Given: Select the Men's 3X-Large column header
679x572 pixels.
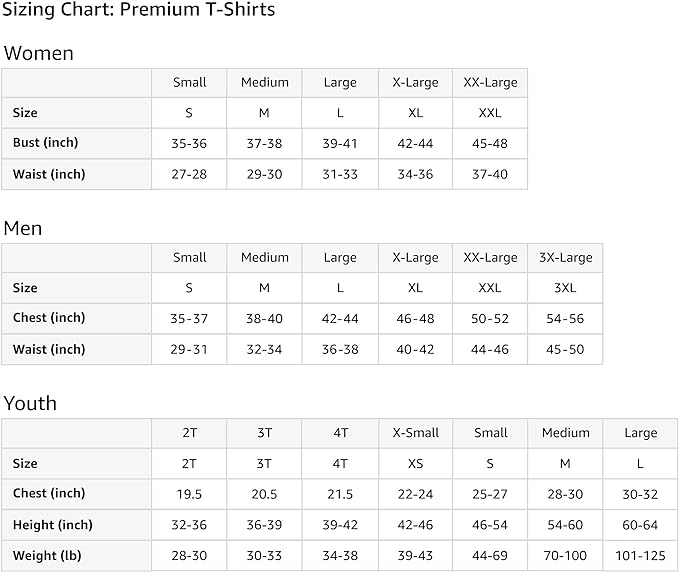Looking at the screenshot, I should pos(565,257).
